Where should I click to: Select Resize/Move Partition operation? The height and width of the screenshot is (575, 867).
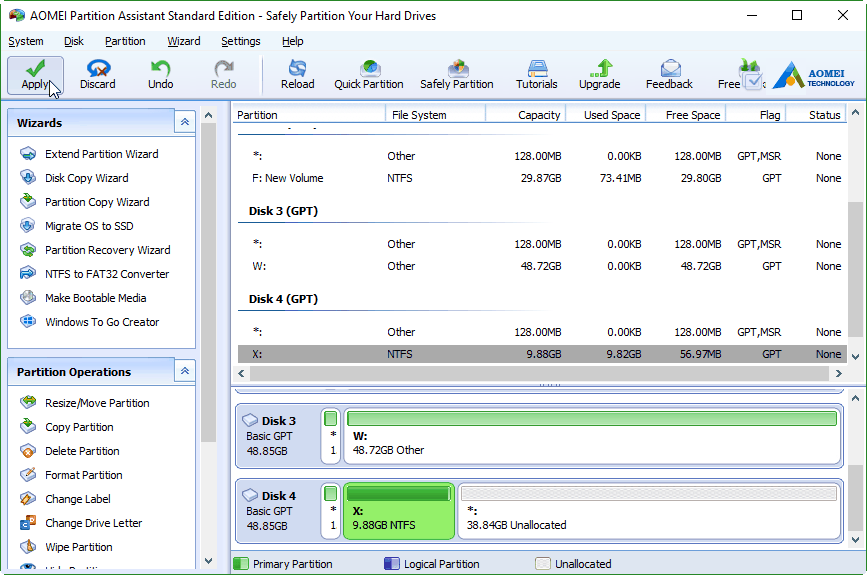[96, 403]
